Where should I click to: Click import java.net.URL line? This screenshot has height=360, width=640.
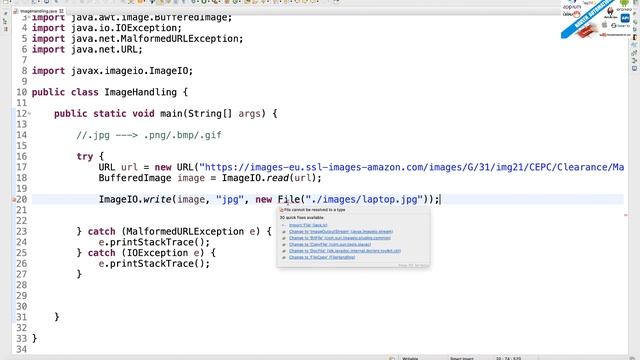coord(87,49)
